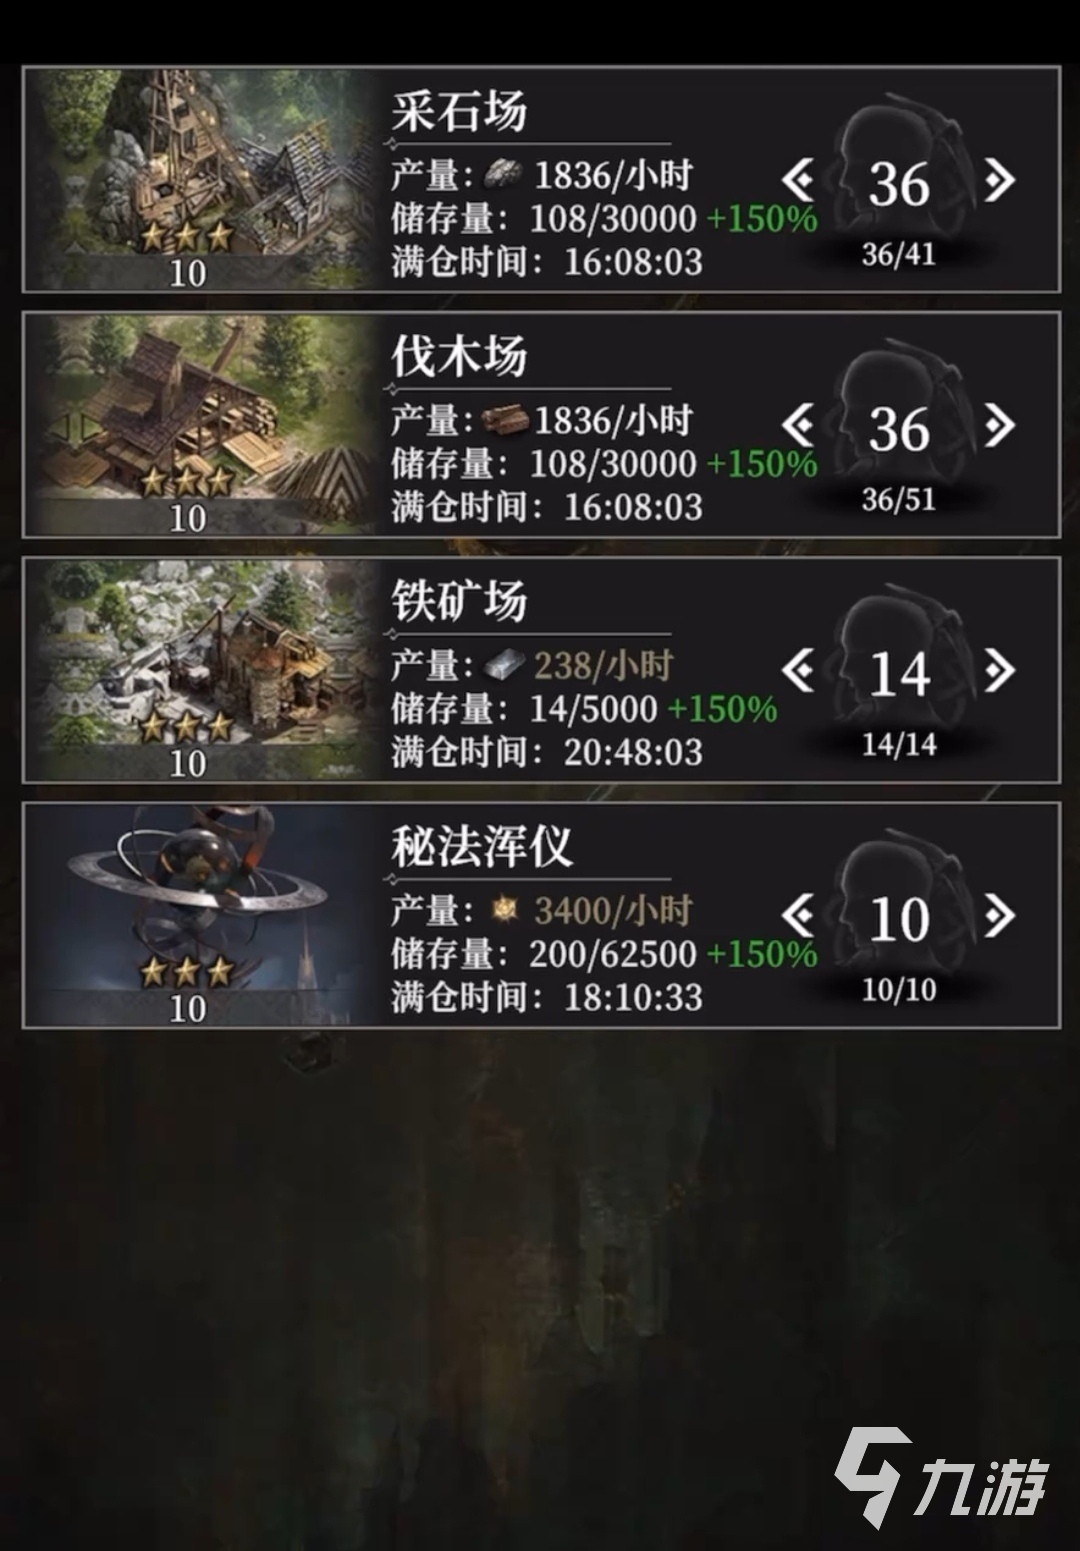Decrease workers at the 采石场 quarry
This screenshot has height=1551, width=1080.
pyautogui.click(x=798, y=181)
